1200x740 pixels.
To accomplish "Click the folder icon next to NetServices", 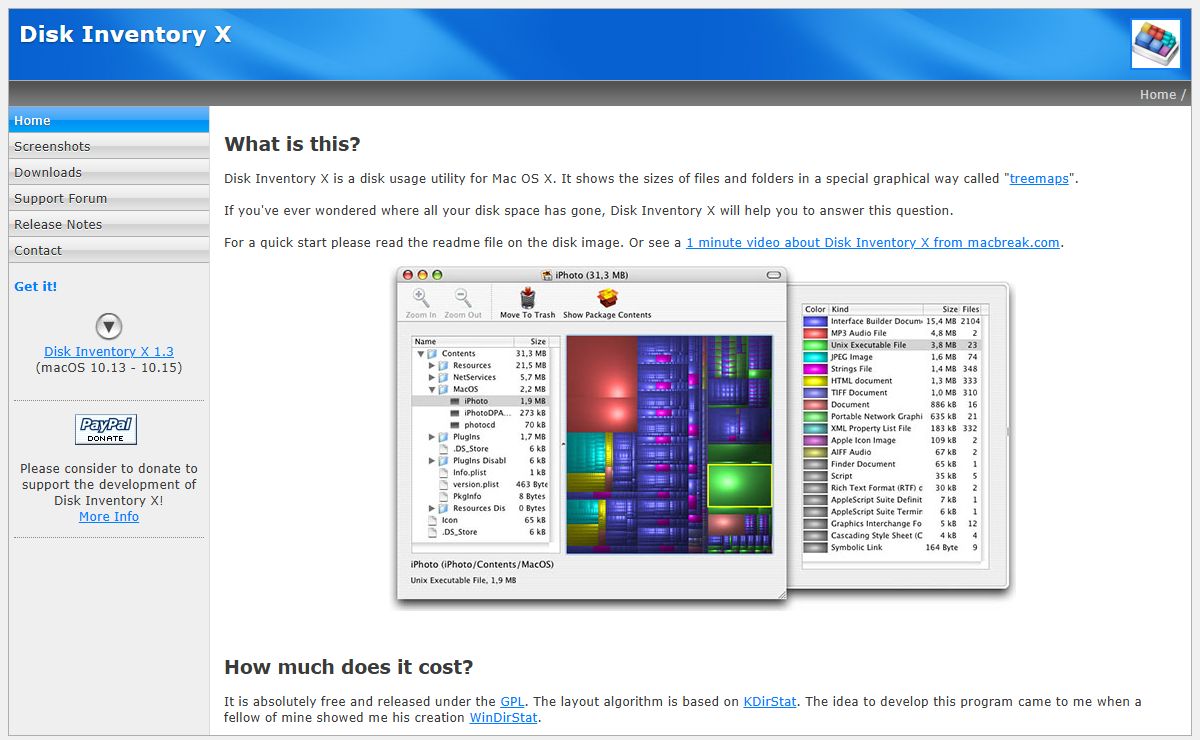I will [443, 377].
